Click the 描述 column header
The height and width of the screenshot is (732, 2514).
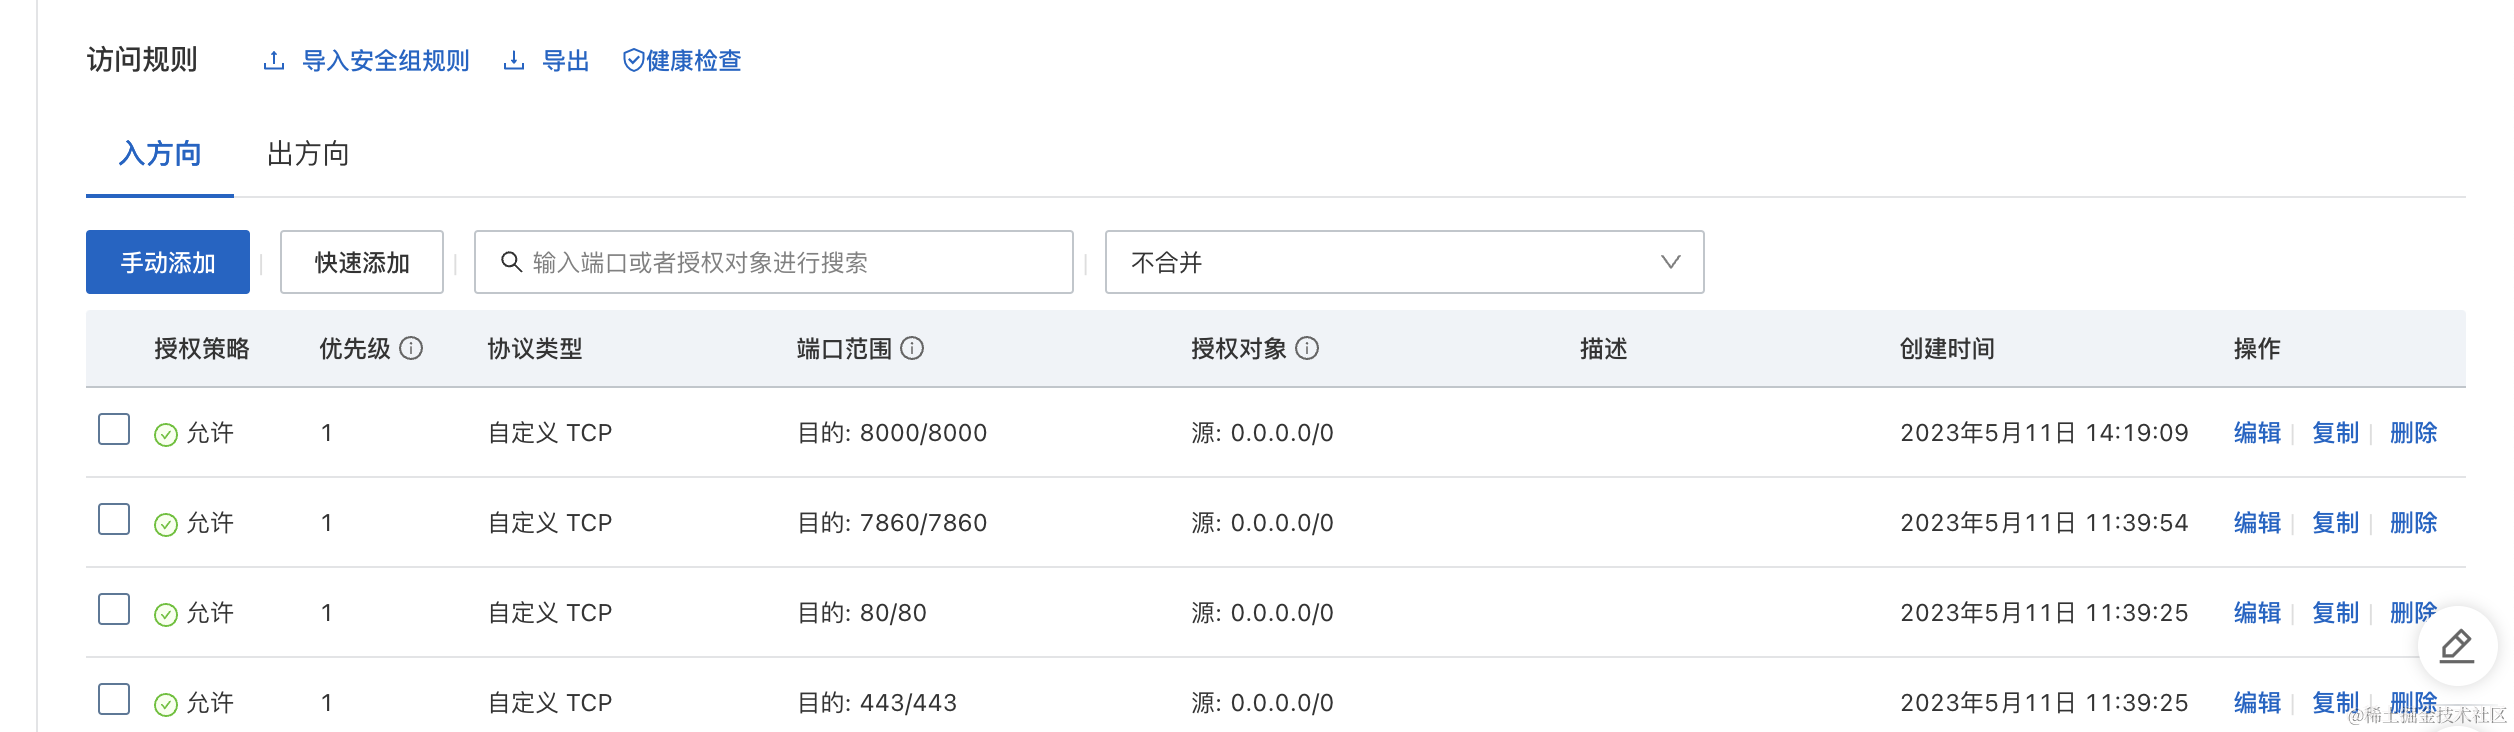click(1604, 348)
